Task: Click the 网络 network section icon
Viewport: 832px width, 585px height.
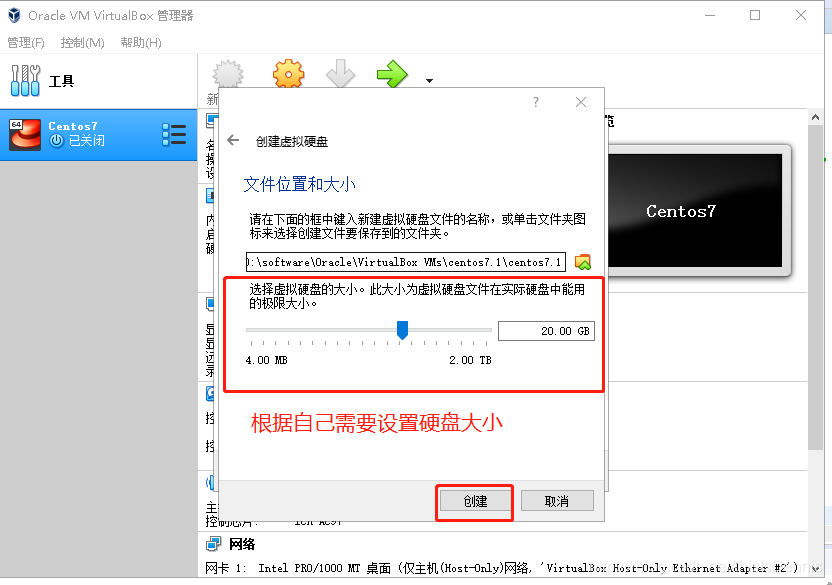Action: click(212, 544)
